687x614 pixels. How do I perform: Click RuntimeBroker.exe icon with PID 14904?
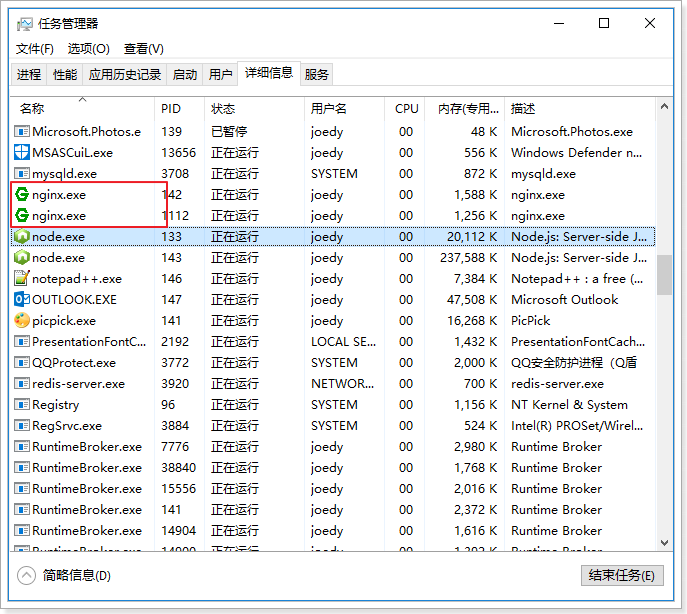[x=21, y=531]
